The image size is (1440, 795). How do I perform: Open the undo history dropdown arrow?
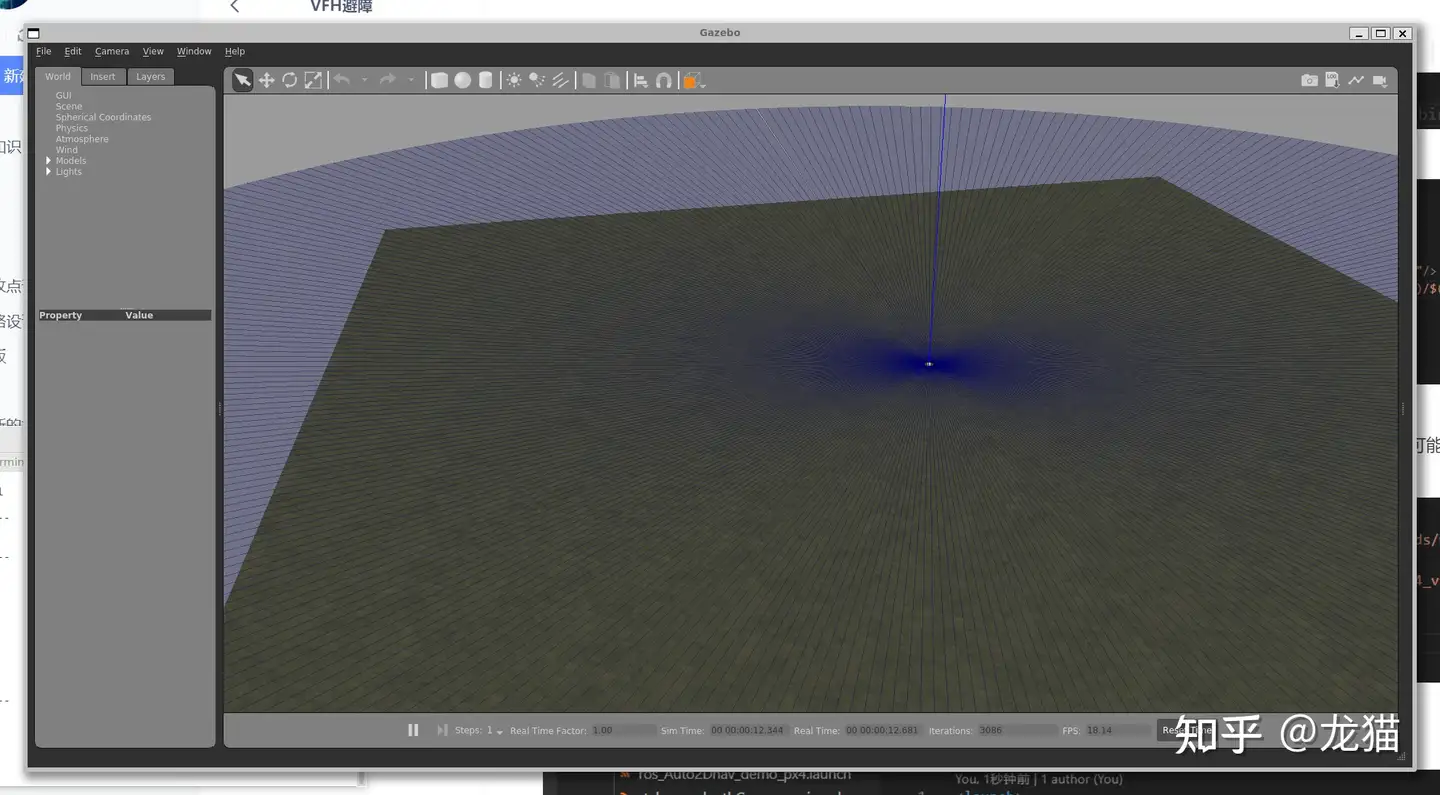tap(365, 80)
